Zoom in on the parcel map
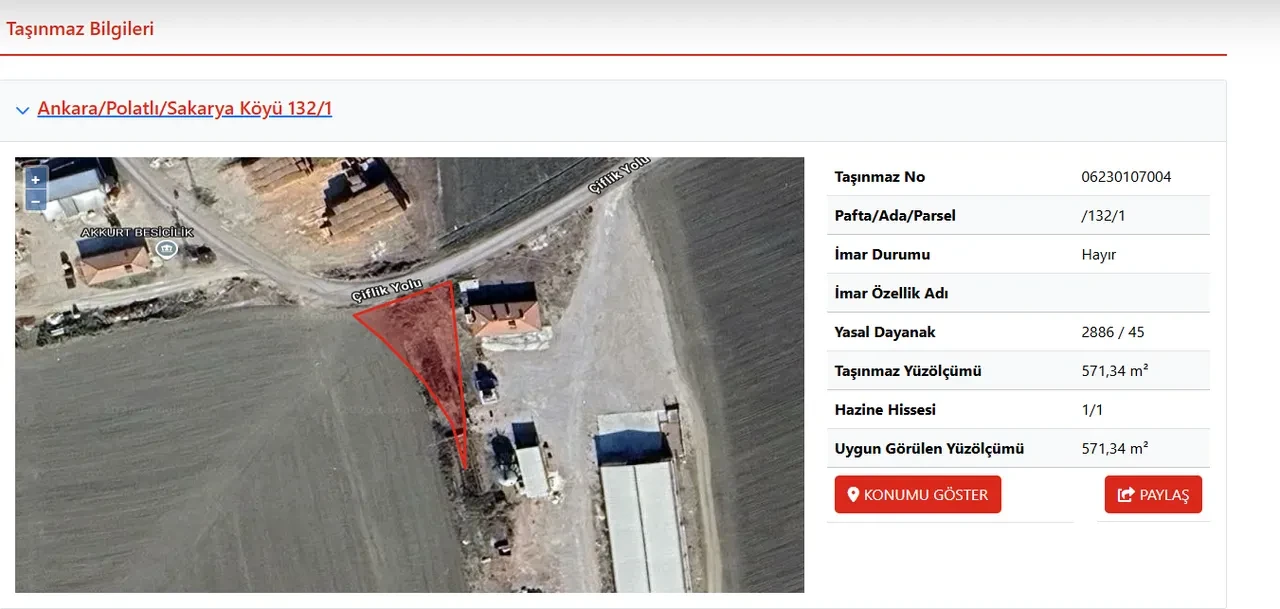 coord(35,179)
